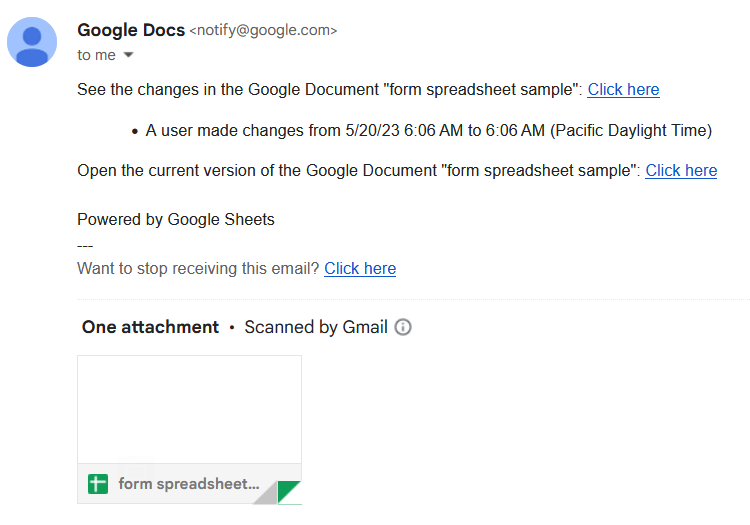750x525 pixels.
Task: Open "Click here" link to see changes
Action: (x=623, y=90)
